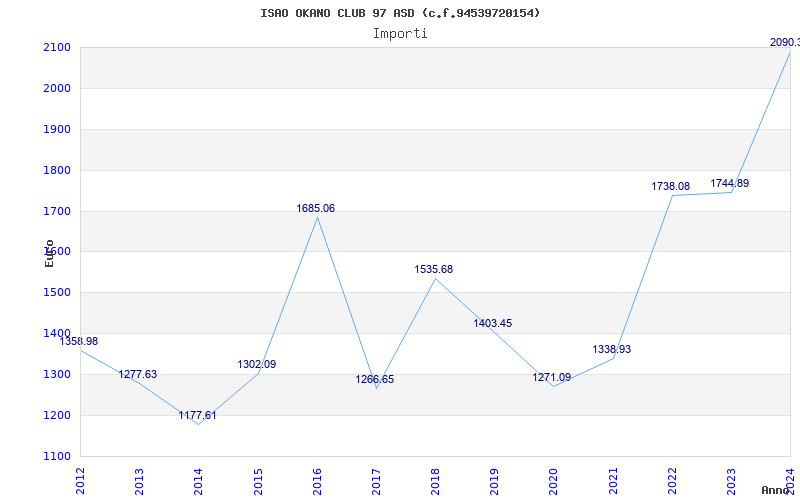Click the 1300 y-axis tick

[x=58, y=374]
